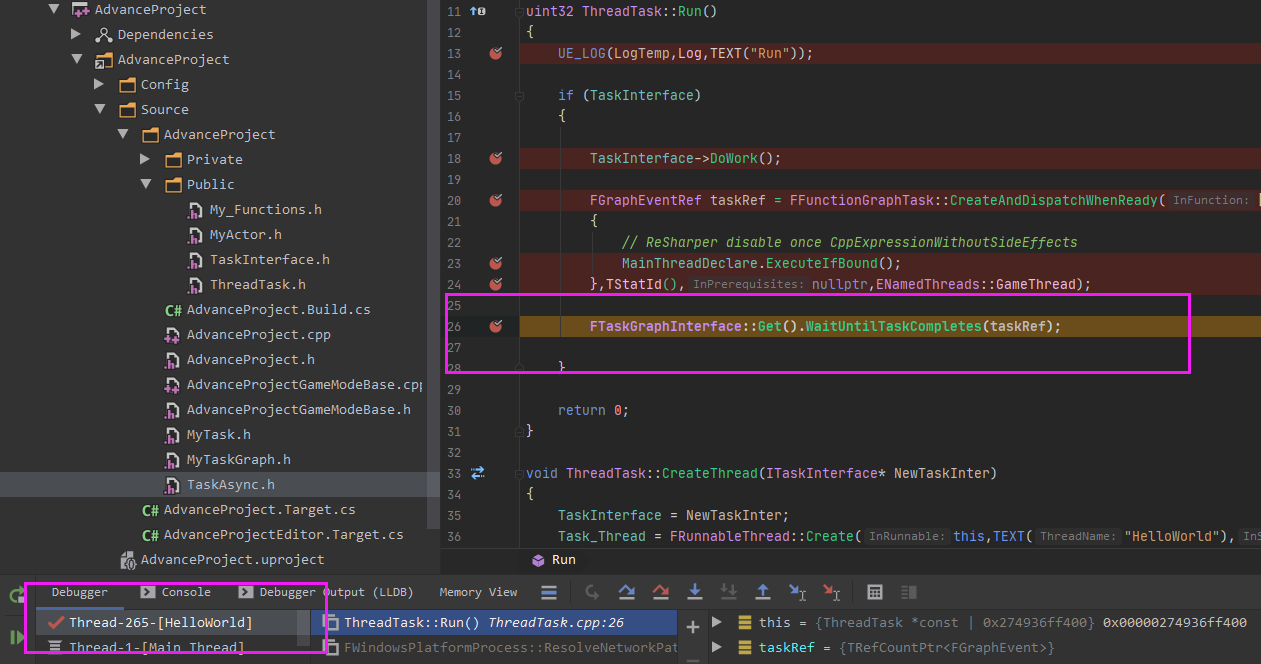1261x664 pixels.
Task: Click the restore layout icon
Action: click(908, 592)
